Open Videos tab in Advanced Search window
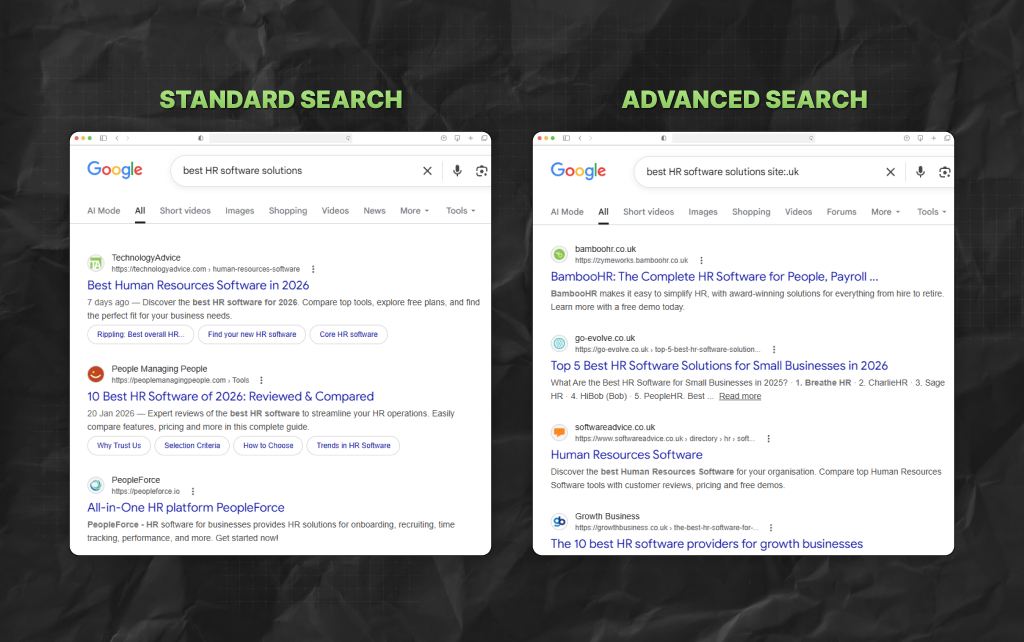Image resolution: width=1024 pixels, height=642 pixels. pos(798,212)
